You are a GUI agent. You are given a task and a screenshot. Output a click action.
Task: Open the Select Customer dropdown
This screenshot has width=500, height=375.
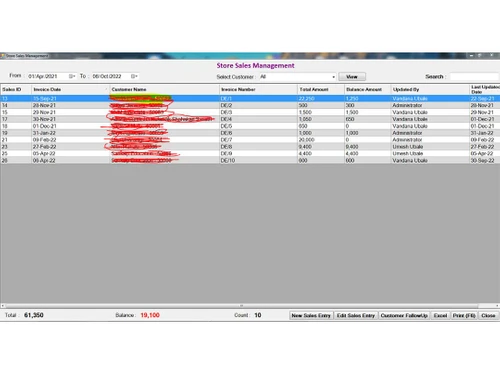[333, 77]
